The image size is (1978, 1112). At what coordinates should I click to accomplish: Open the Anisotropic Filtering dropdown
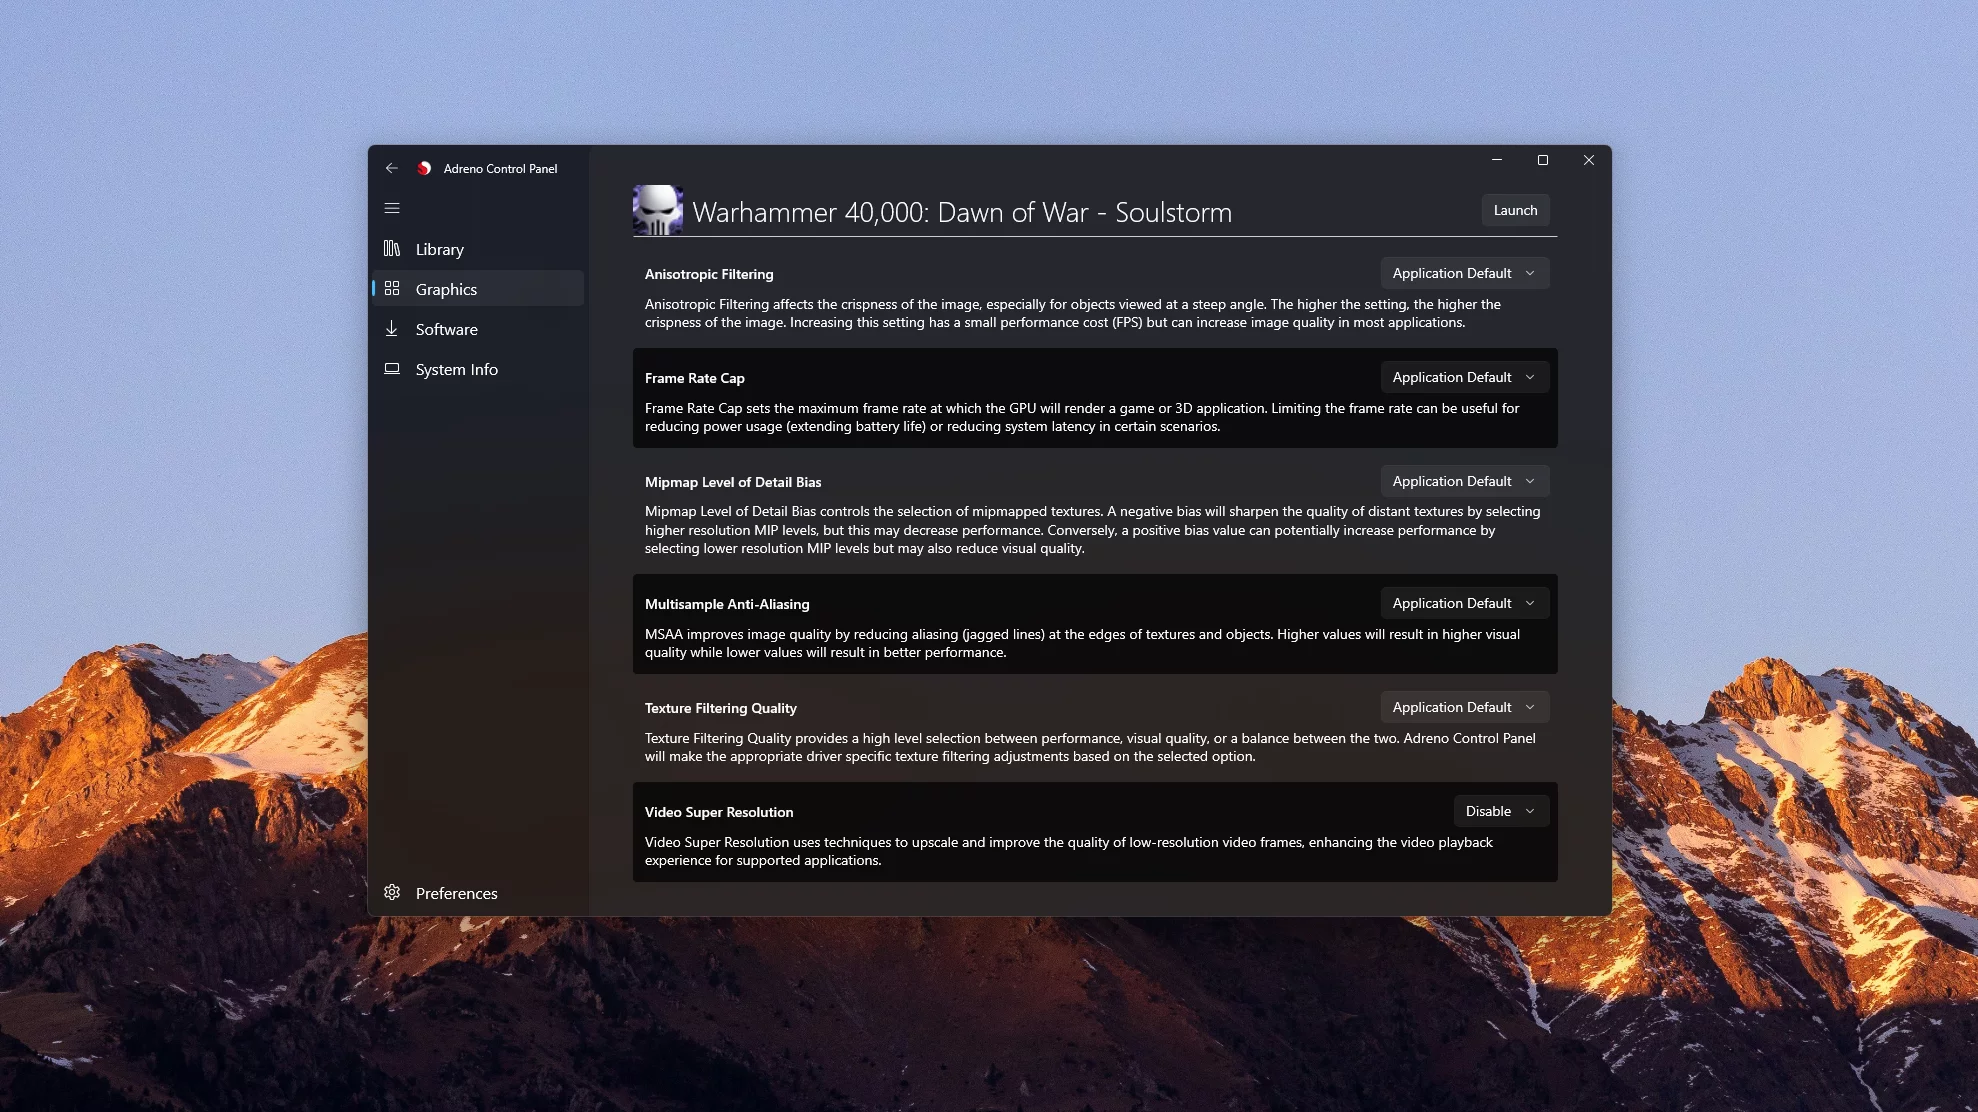1465,273
